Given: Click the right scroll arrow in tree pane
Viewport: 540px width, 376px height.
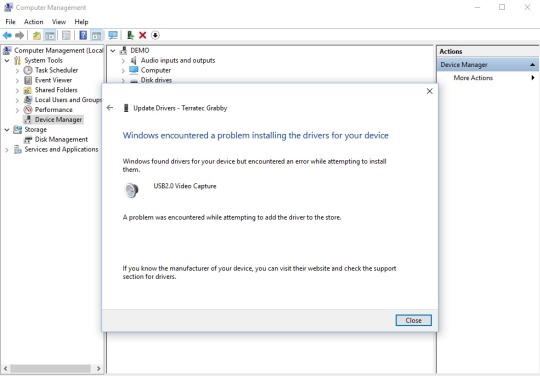Looking at the screenshot, I should pos(98,368).
